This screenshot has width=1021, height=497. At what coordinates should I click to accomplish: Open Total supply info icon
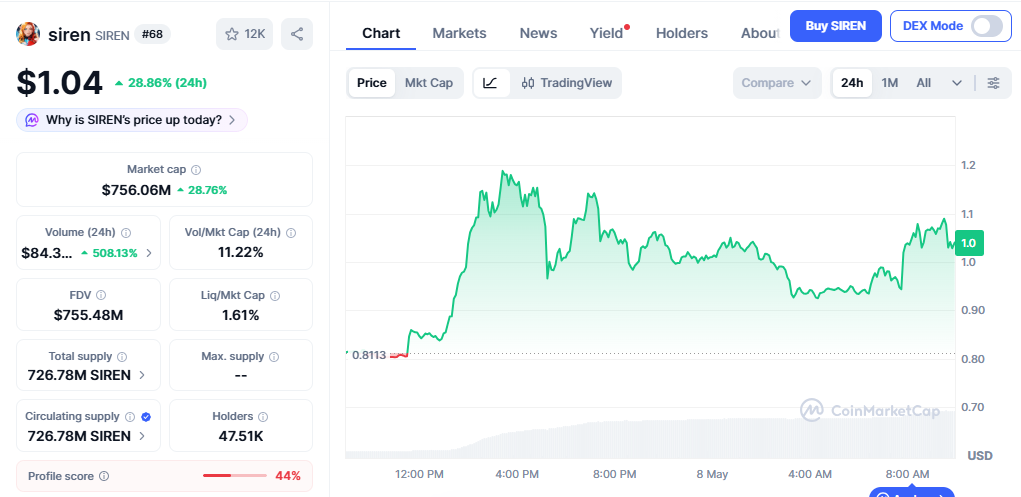tap(122, 357)
